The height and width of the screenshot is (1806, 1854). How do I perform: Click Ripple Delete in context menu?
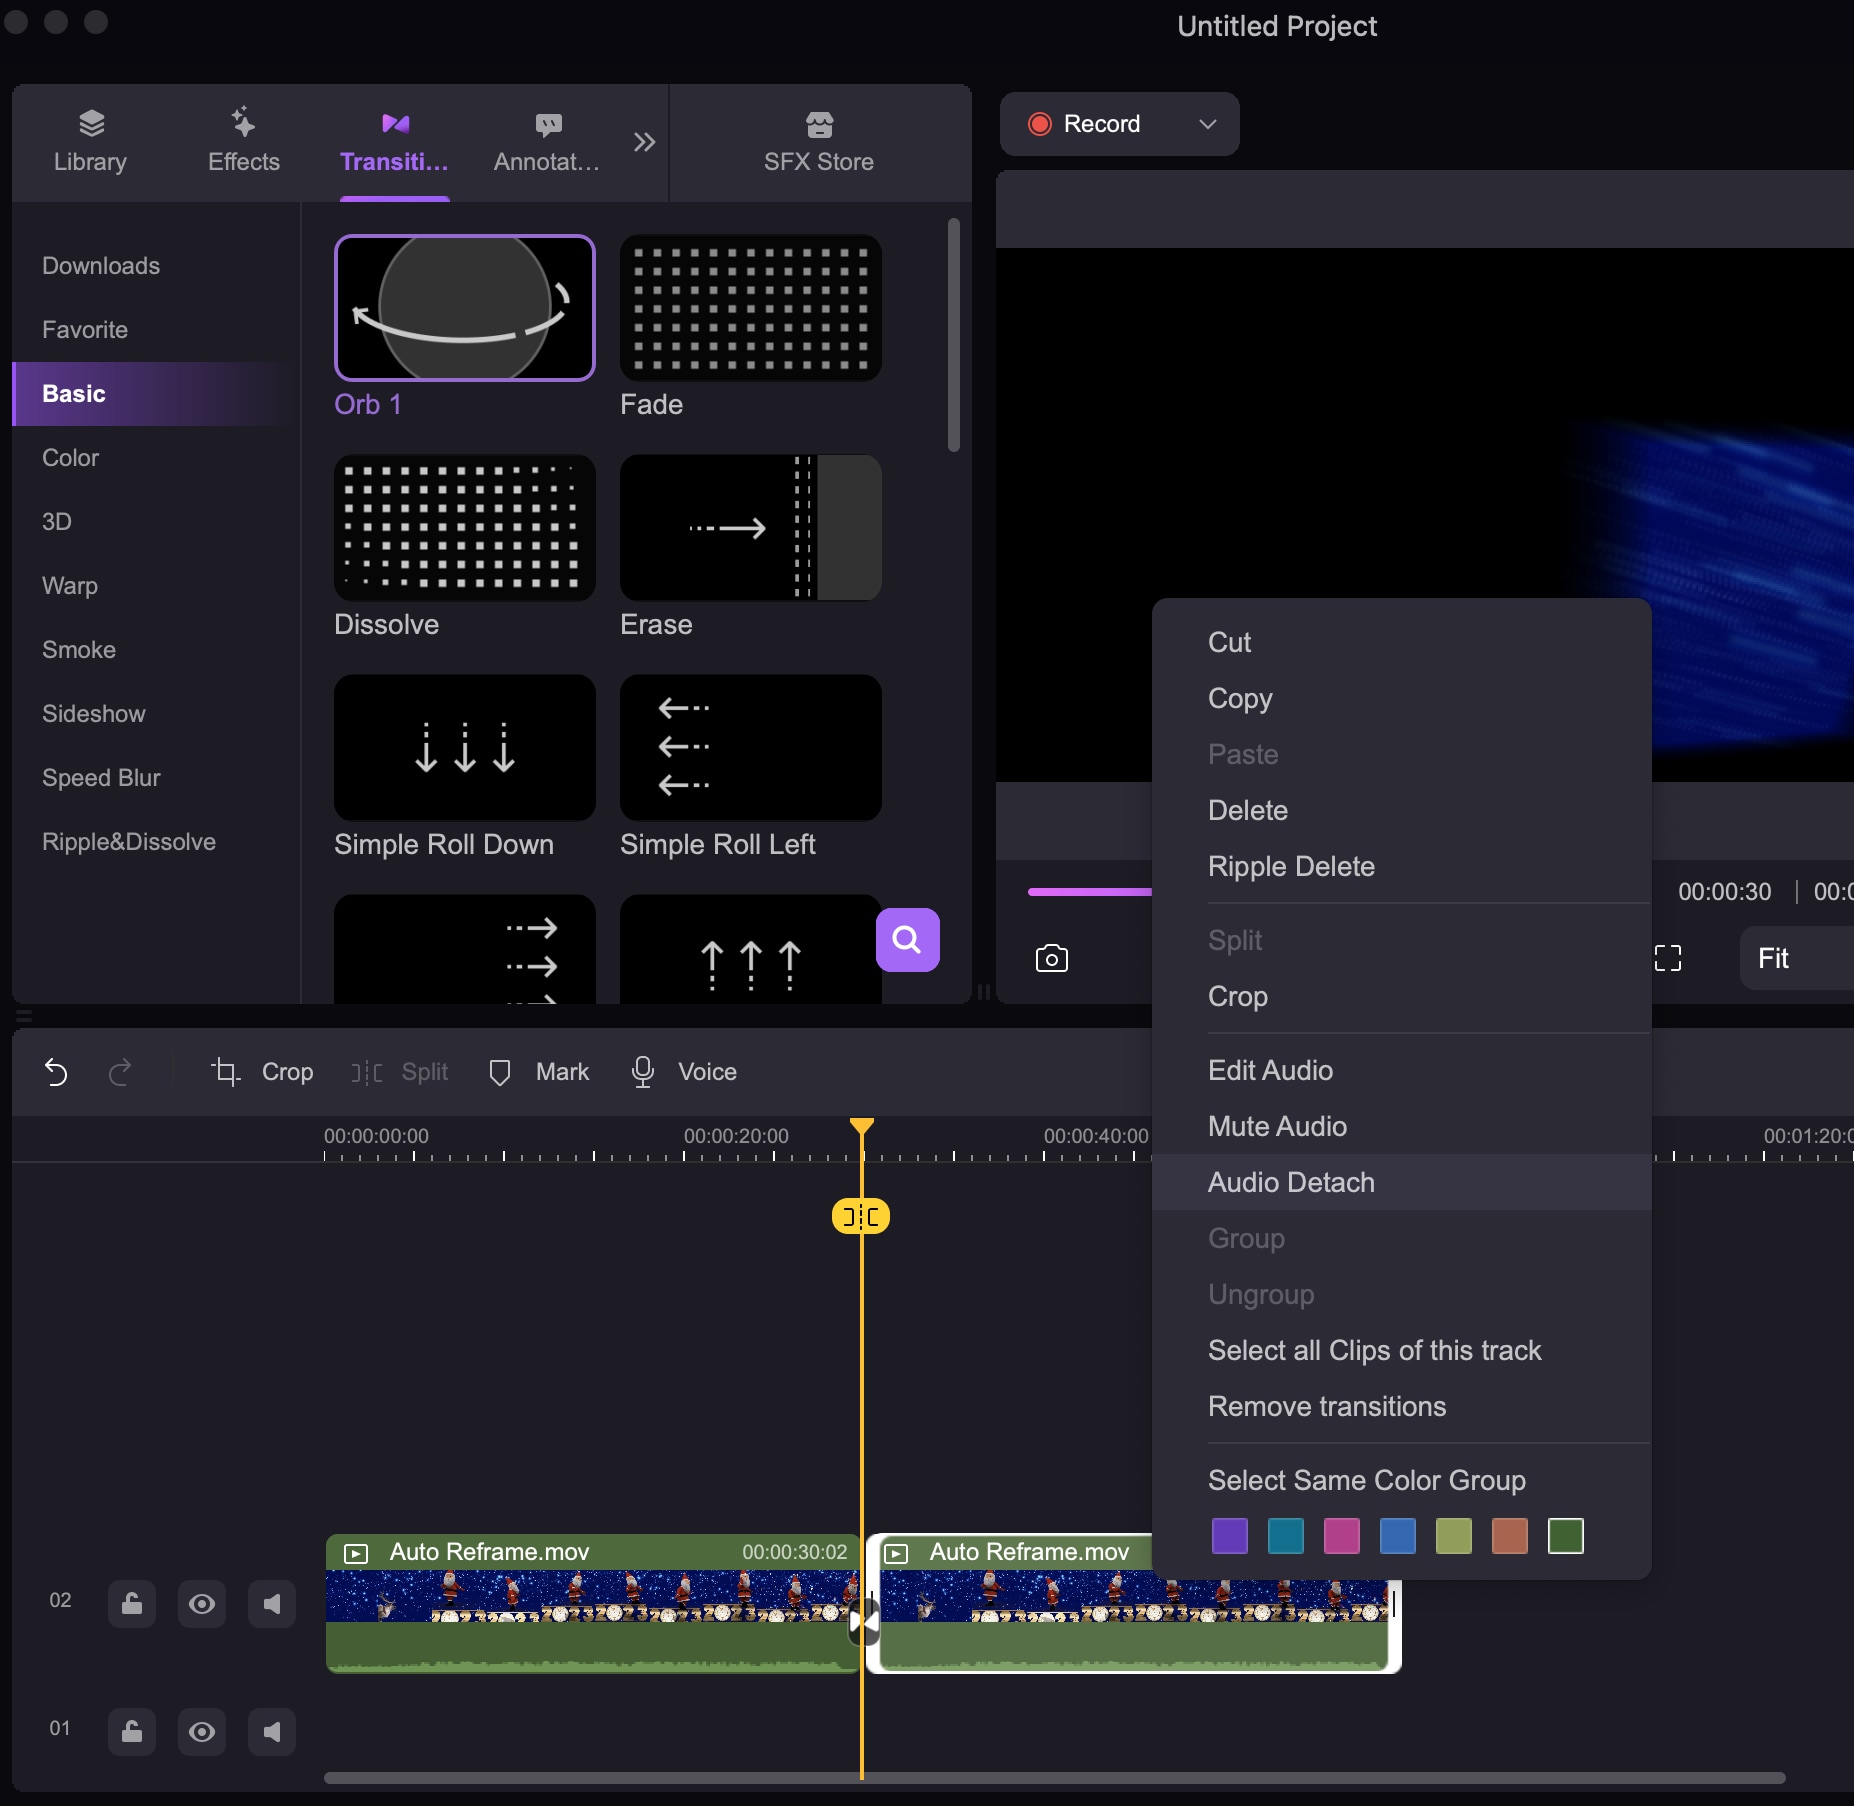tap(1291, 866)
